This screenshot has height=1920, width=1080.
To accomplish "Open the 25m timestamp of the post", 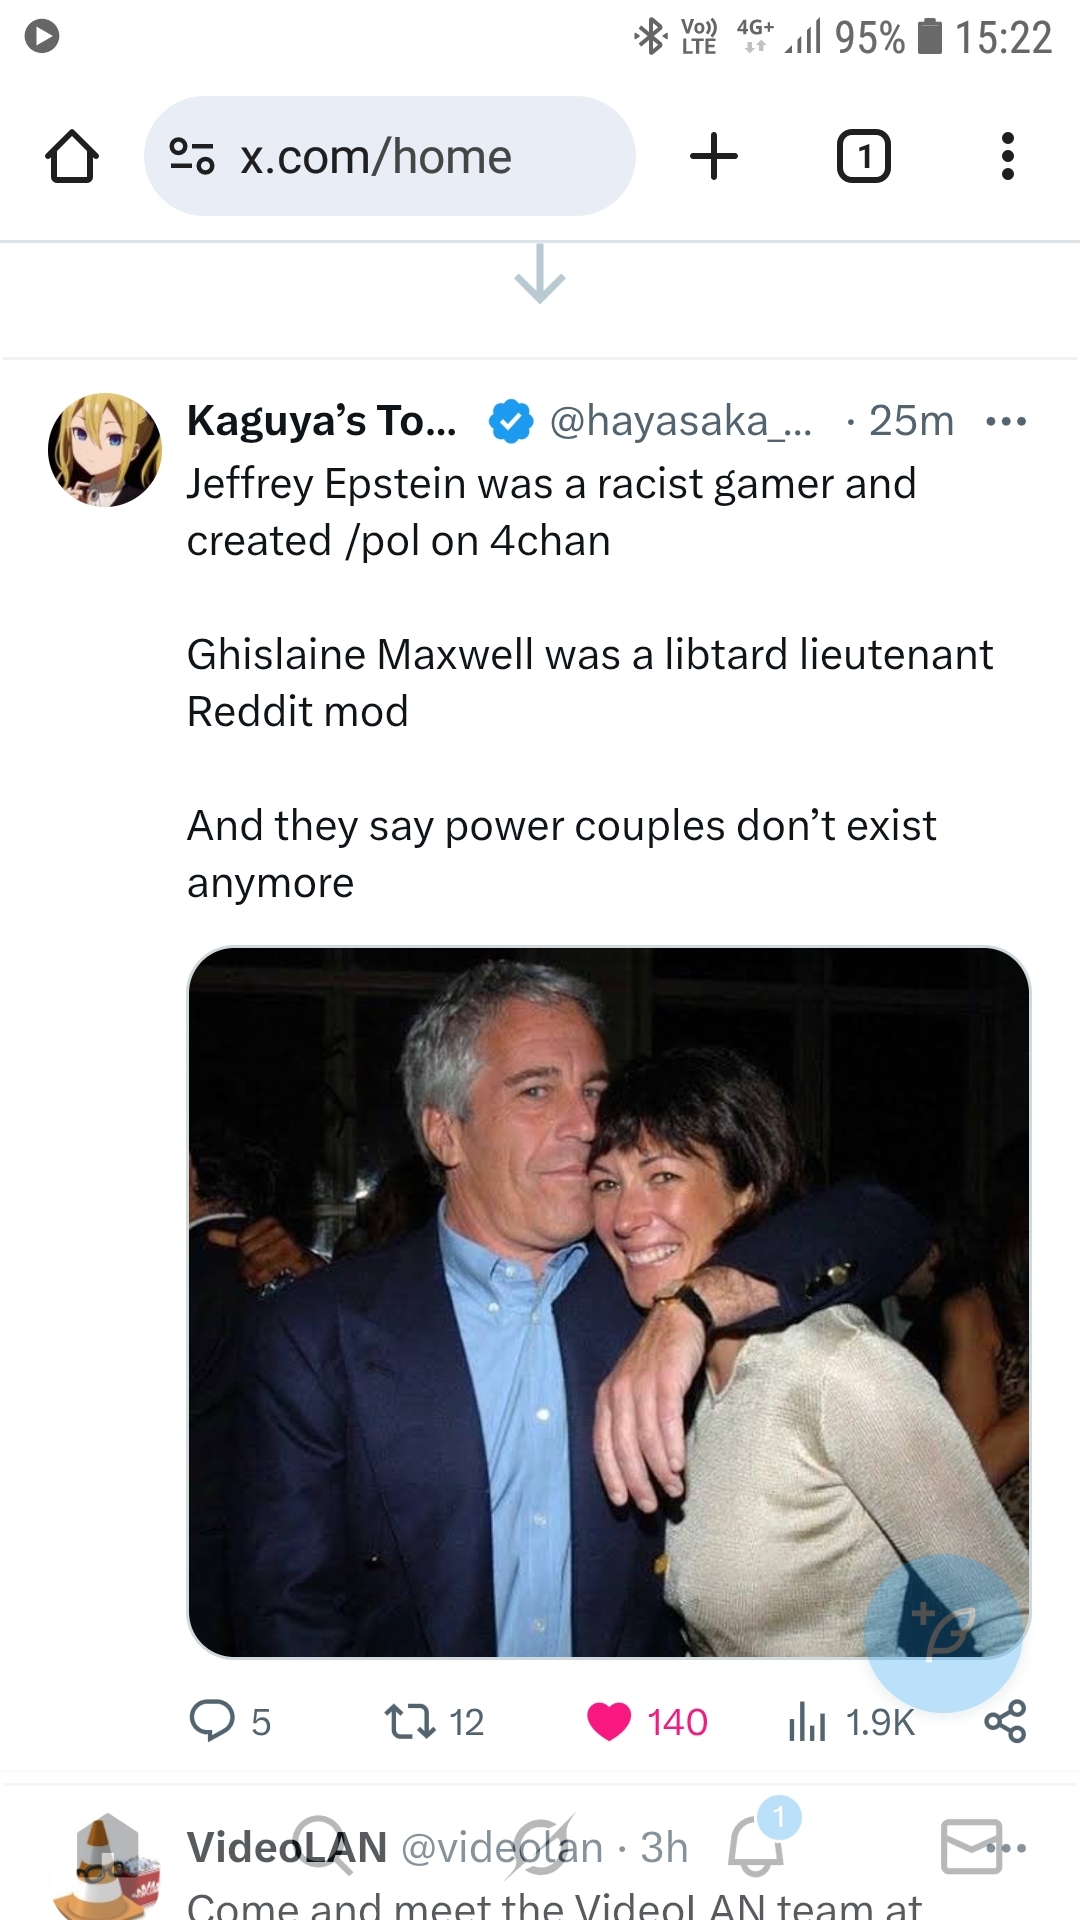I will pyautogui.click(x=911, y=421).
